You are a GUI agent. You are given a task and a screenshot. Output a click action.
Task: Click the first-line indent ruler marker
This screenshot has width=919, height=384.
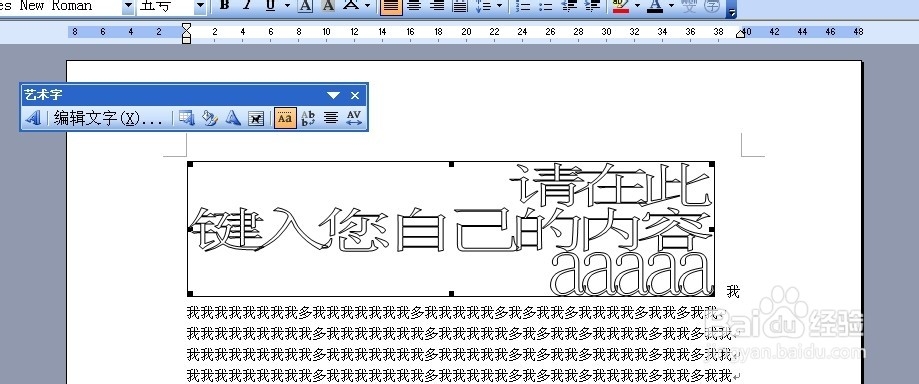(x=186, y=27)
